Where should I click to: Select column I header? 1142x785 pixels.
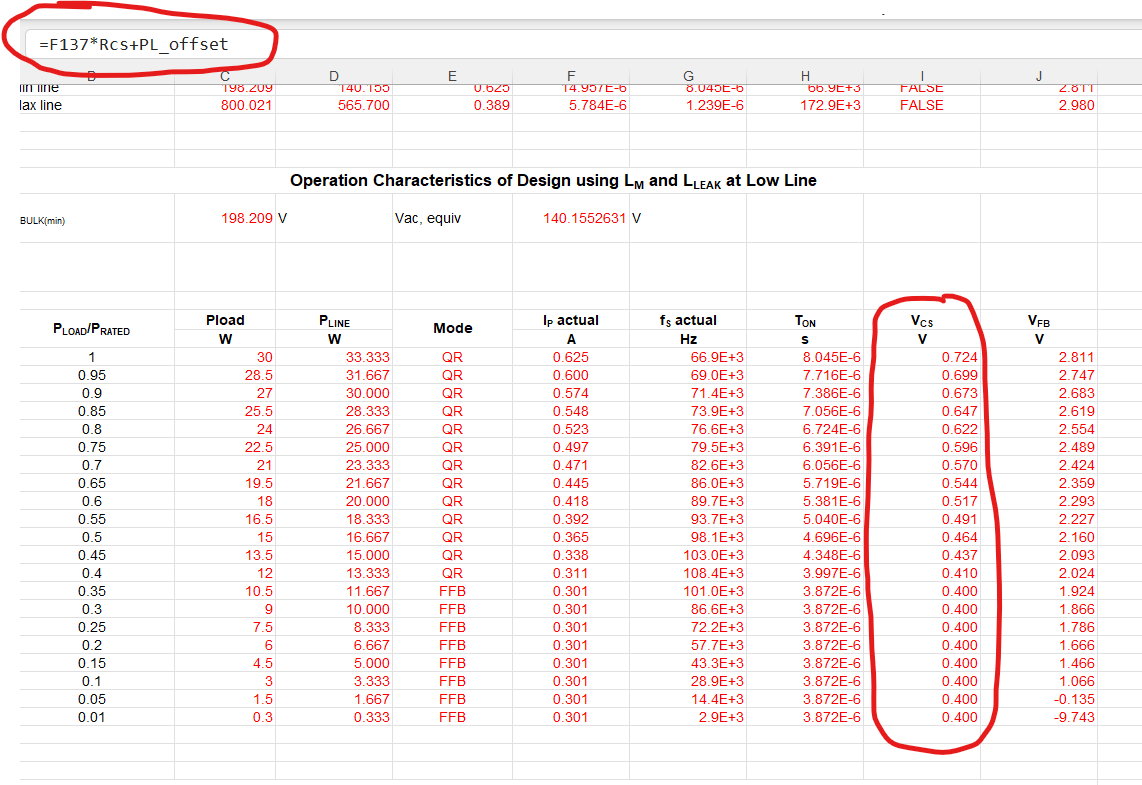coord(922,76)
